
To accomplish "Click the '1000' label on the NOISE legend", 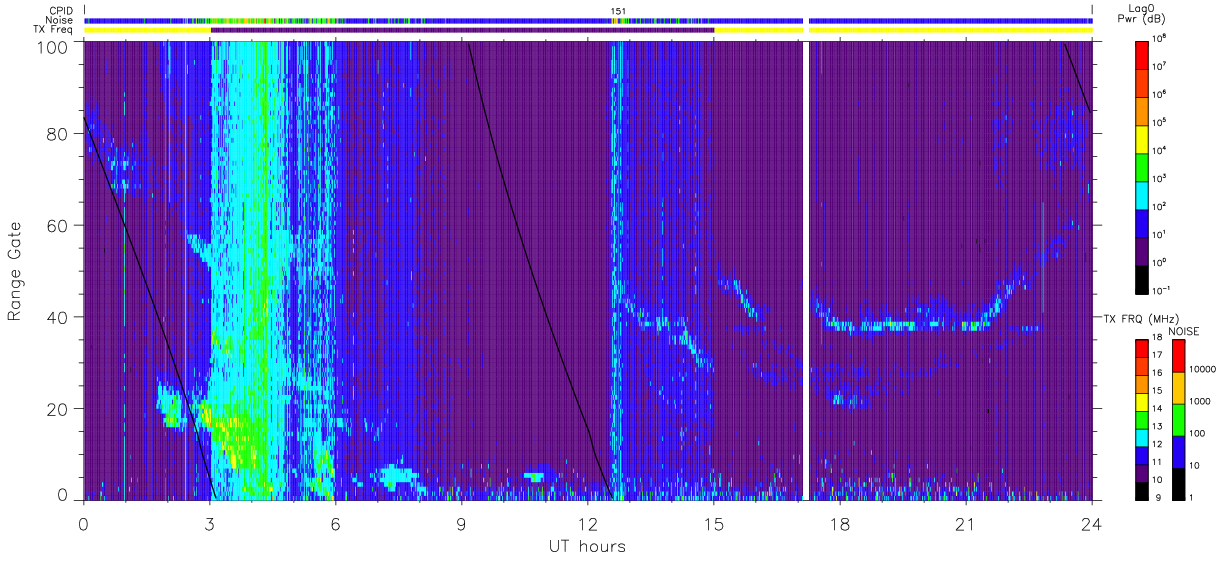I will click(1201, 401).
